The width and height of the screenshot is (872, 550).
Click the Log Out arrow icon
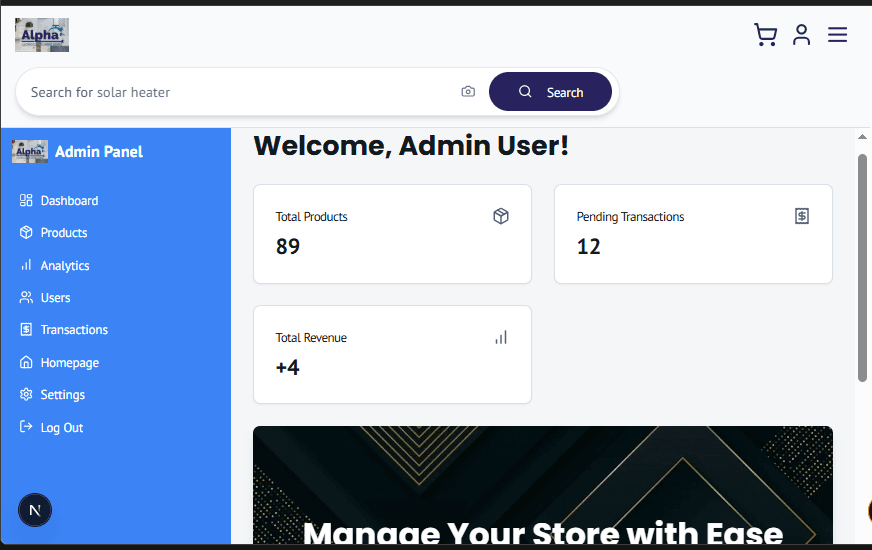26,427
